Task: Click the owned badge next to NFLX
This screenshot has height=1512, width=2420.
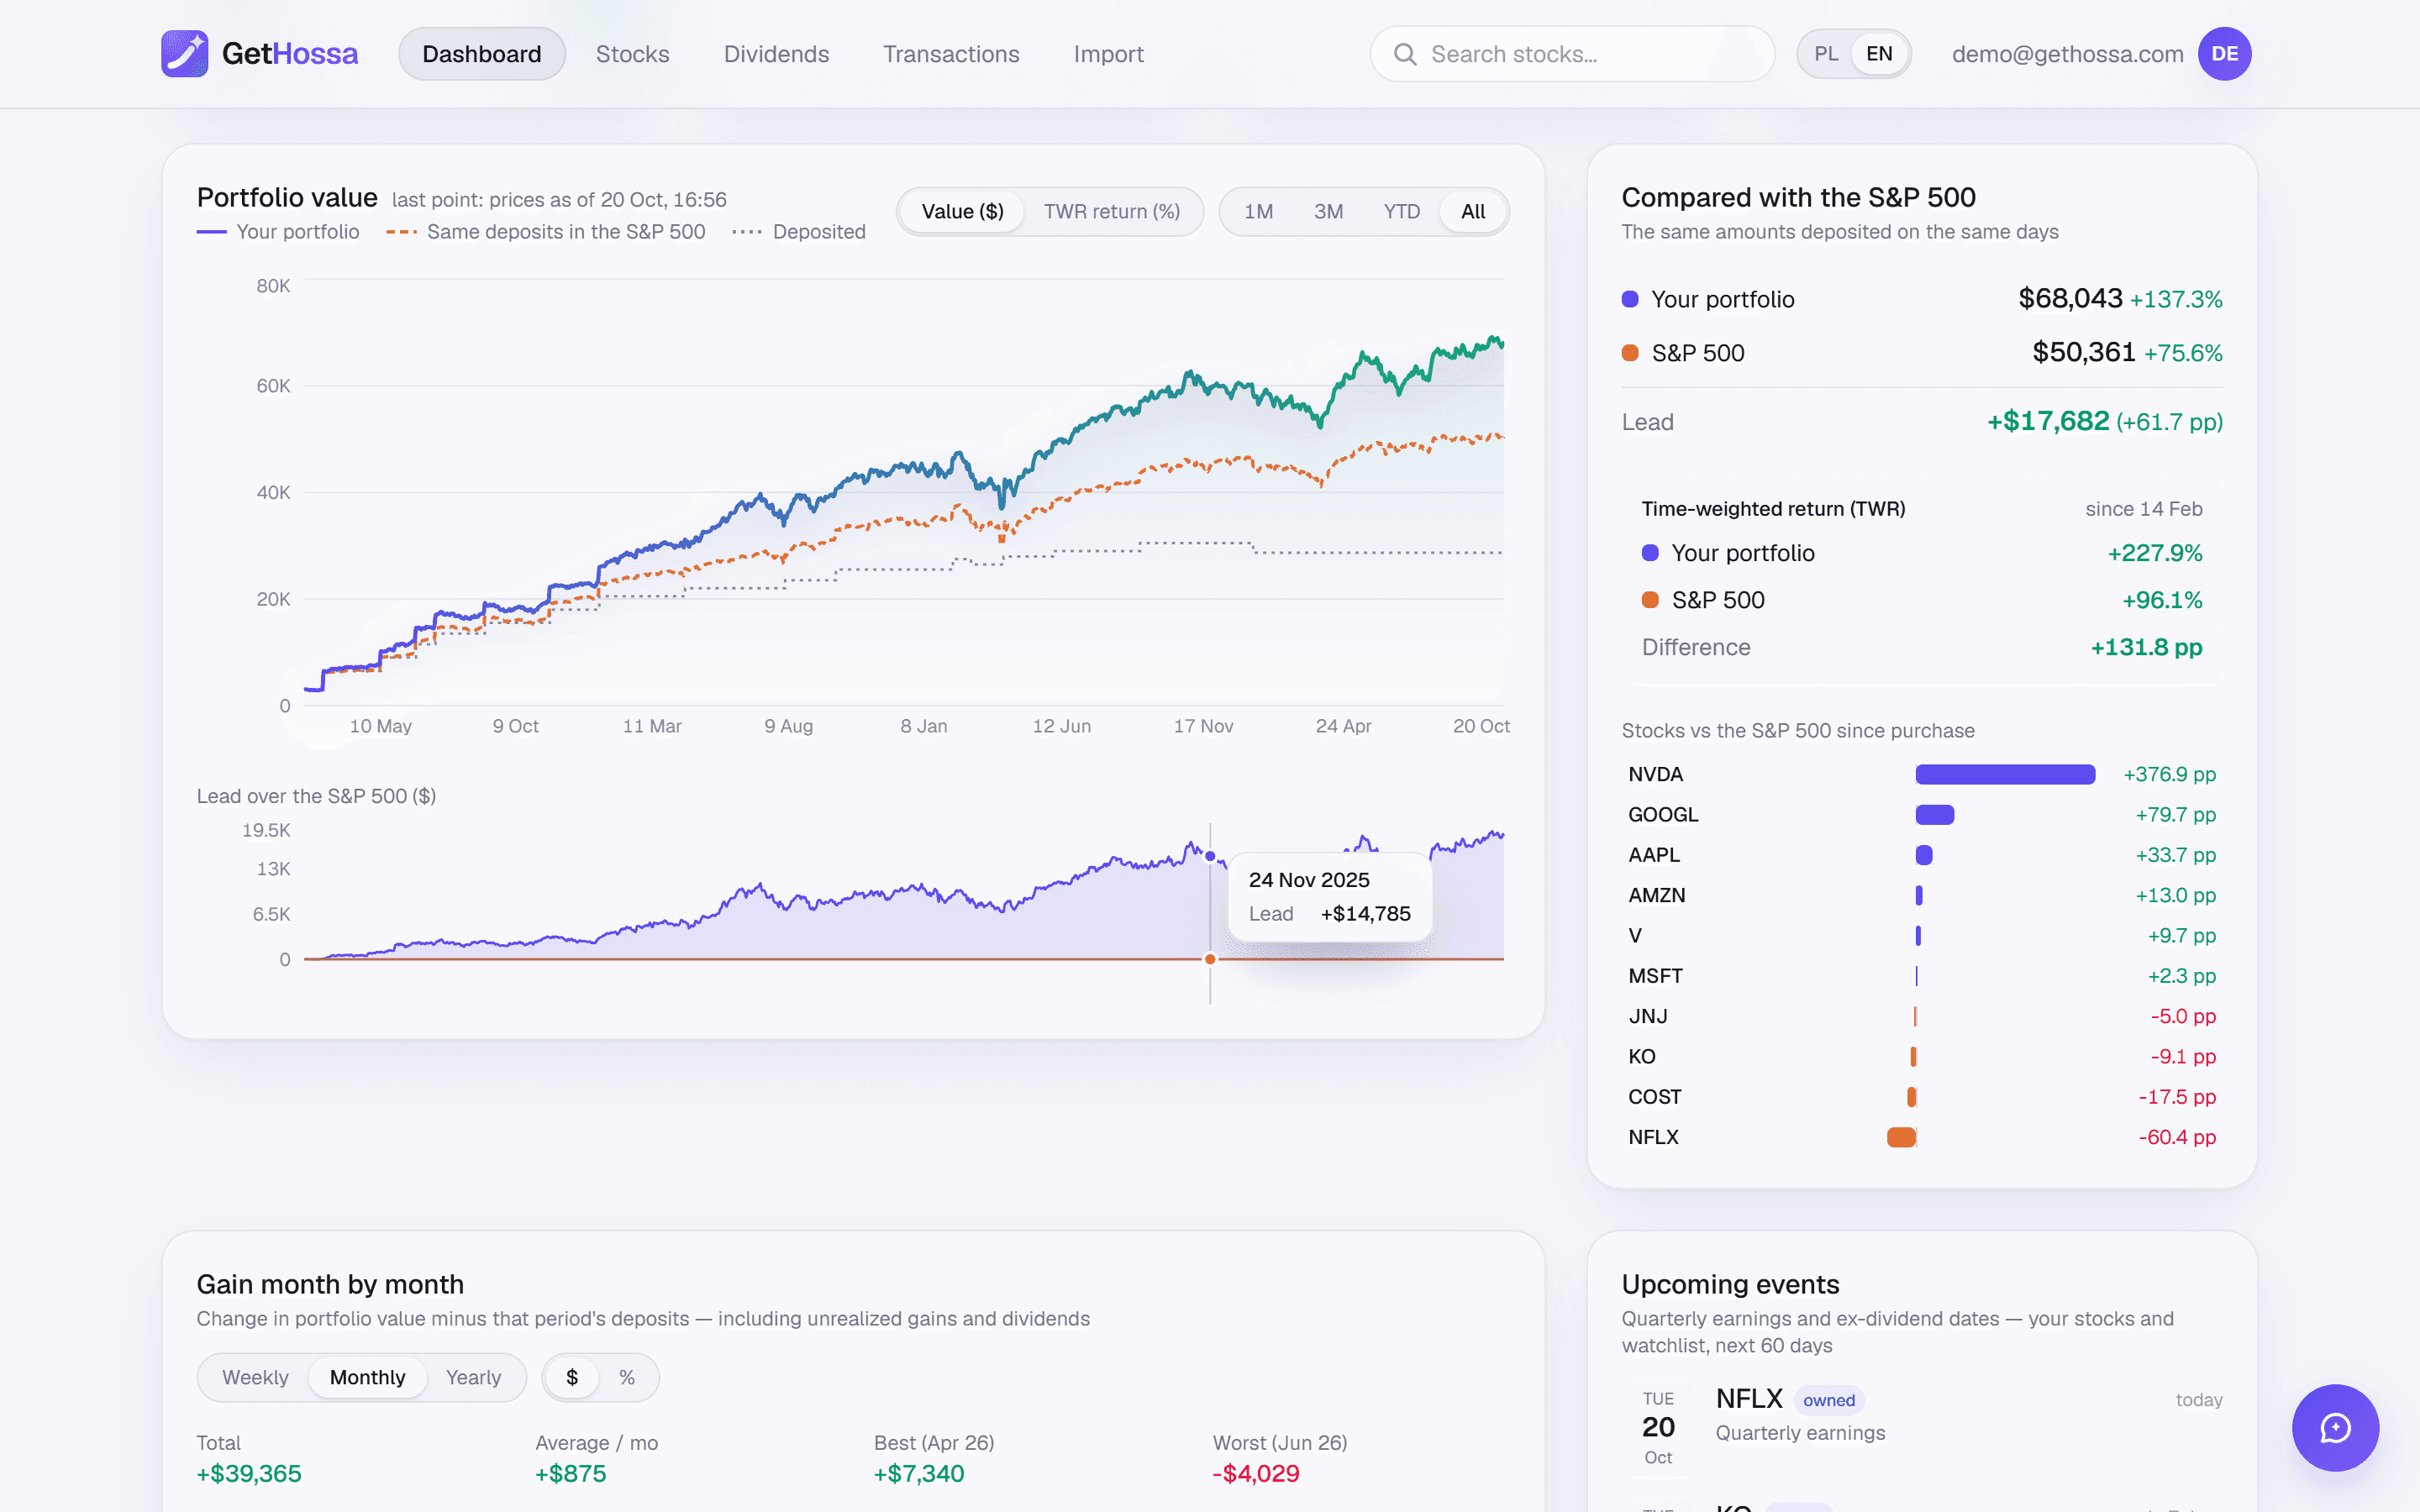Action: point(1829,1400)
